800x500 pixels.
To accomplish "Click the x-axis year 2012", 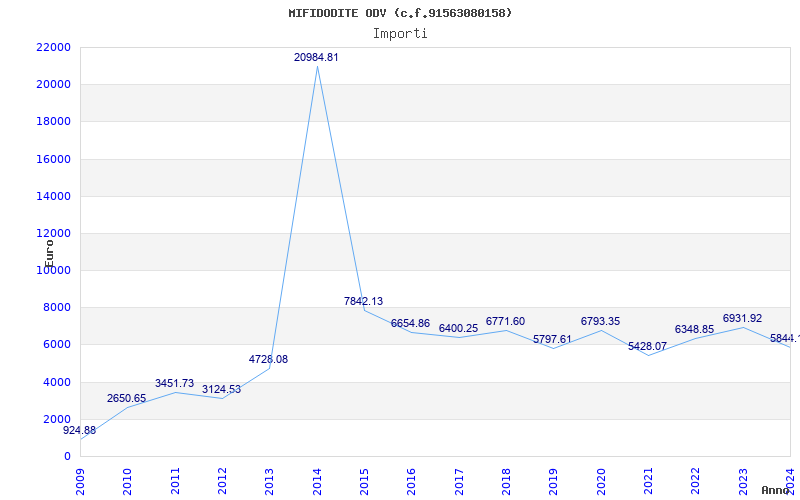I will 222,482.
